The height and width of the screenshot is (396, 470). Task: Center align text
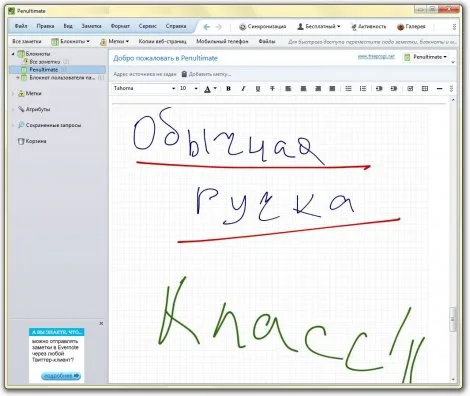tap(303, 89)
